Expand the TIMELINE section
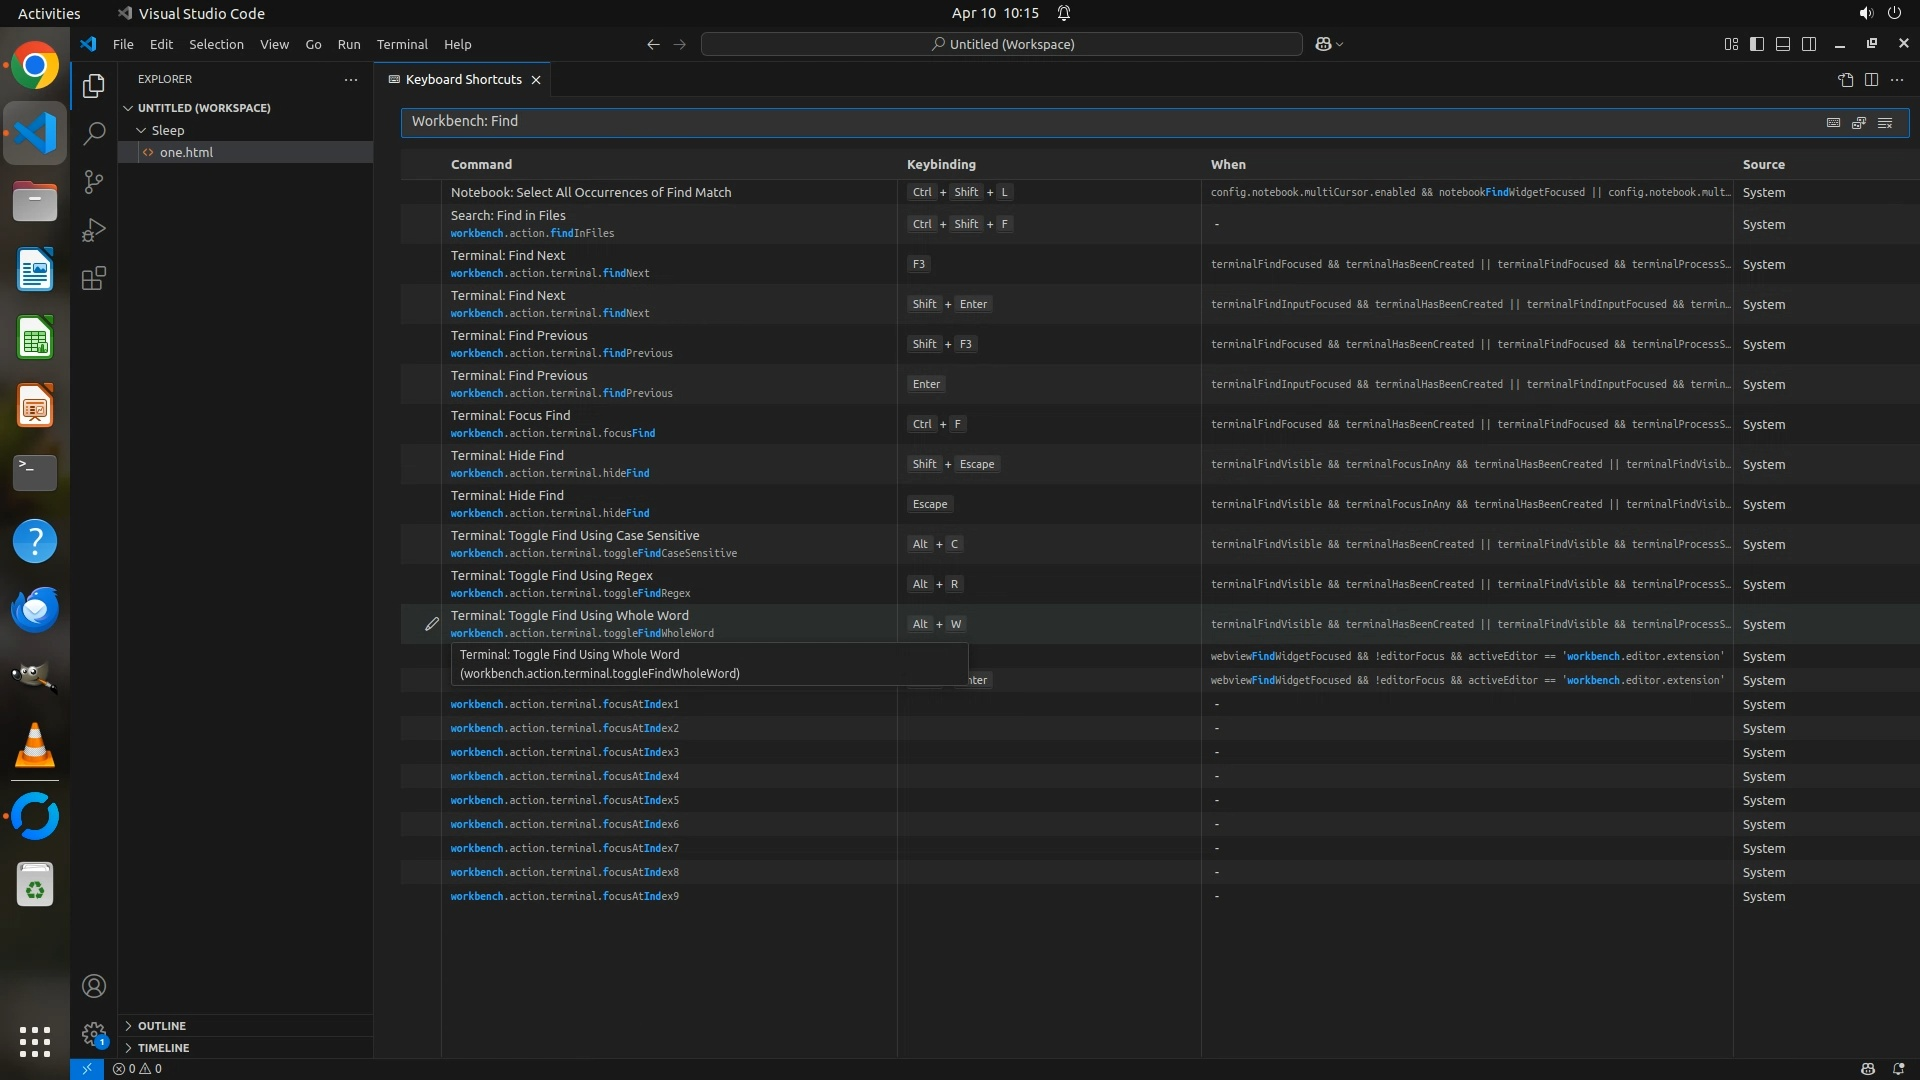The image size is (1920, 1080). pyautogui.click(x=163, y=1048)
